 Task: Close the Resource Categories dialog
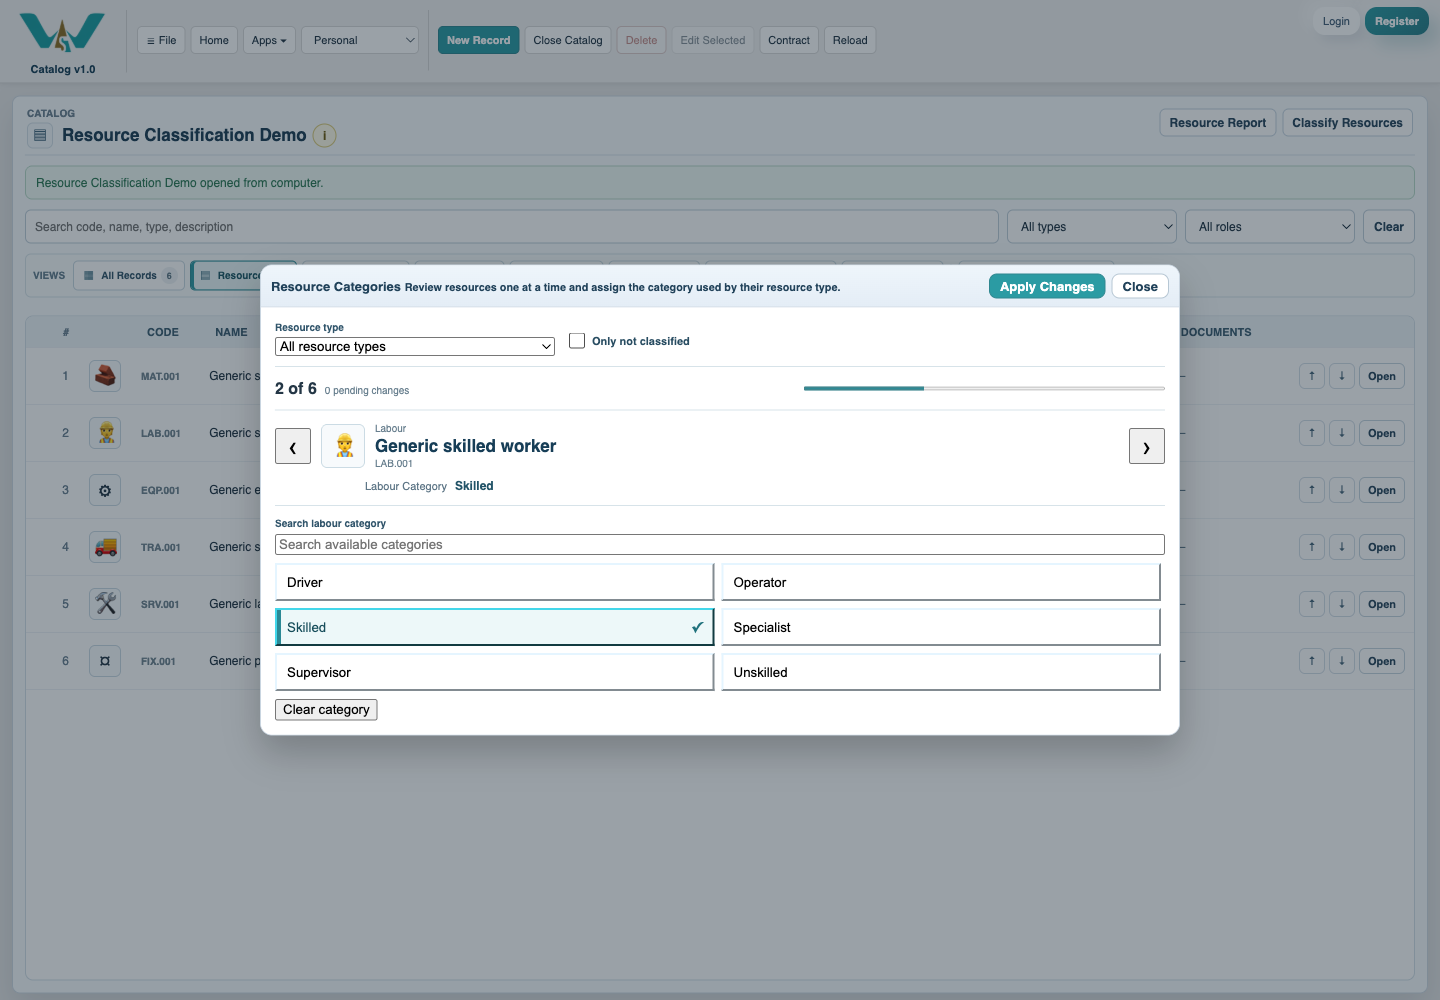click(1140, 287)
